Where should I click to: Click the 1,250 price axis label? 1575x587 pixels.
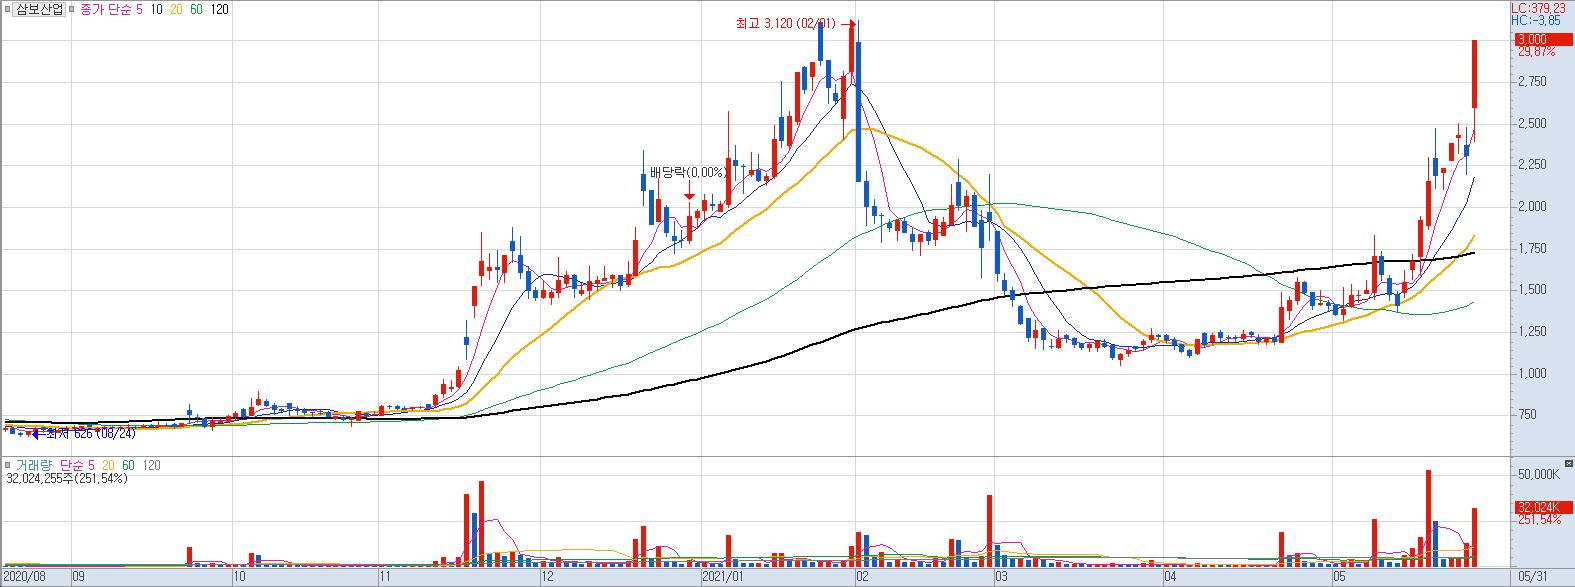1532,332
